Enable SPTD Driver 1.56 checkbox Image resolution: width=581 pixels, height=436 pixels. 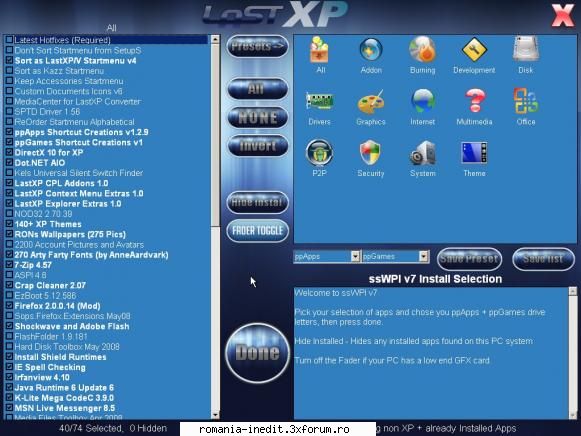point(9,112)
